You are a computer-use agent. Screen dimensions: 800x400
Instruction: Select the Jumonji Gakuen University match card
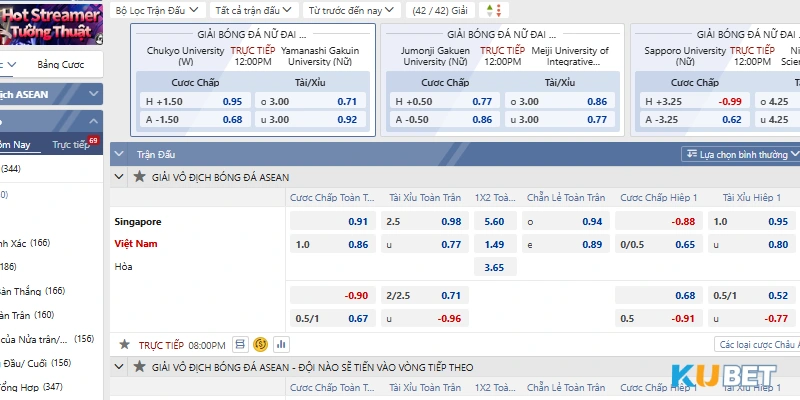click(503, 80)
